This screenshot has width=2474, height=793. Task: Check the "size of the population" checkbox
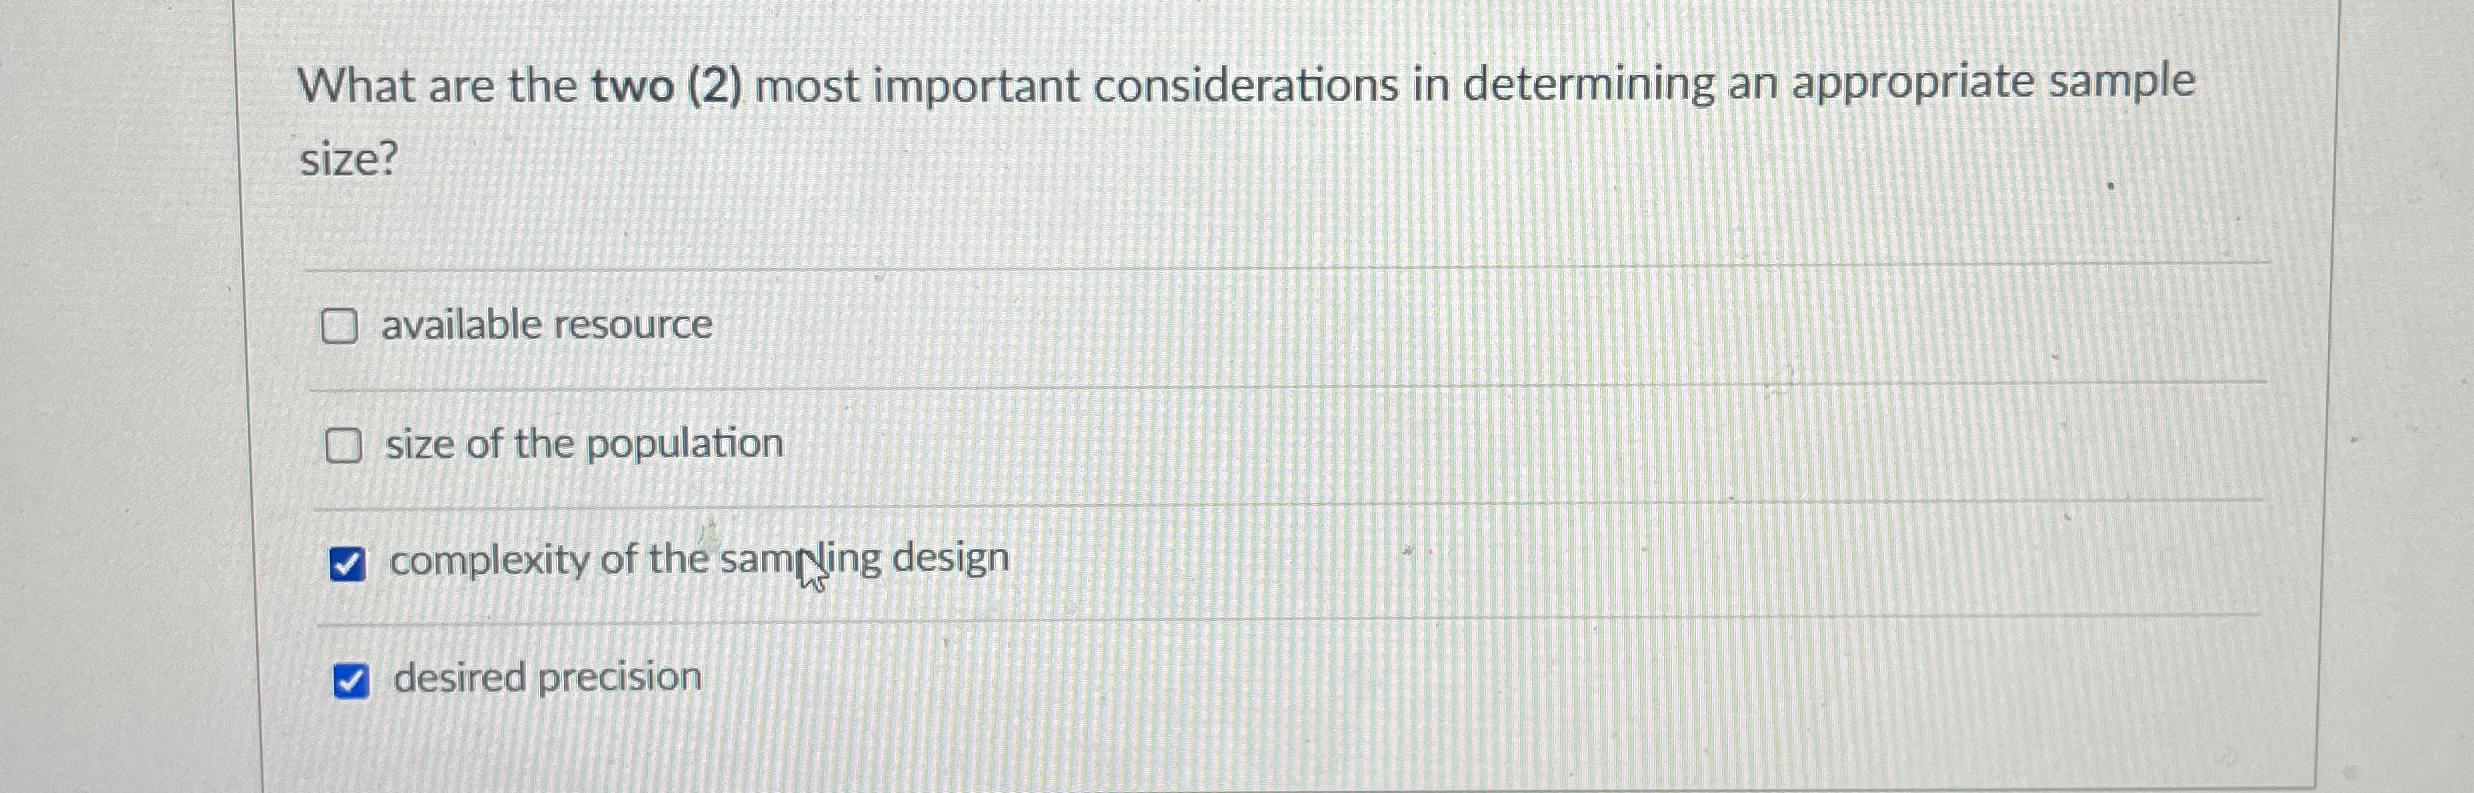pos(343,445)
